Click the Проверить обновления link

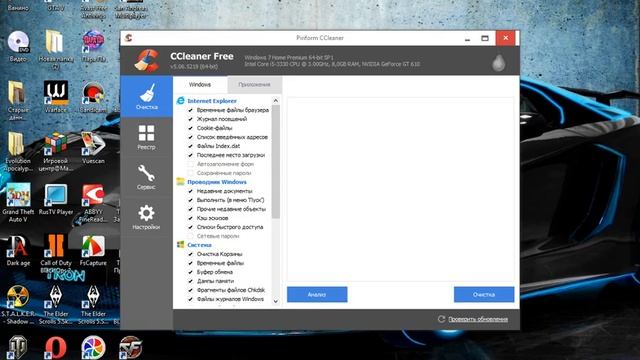click(x=478, y=319)
